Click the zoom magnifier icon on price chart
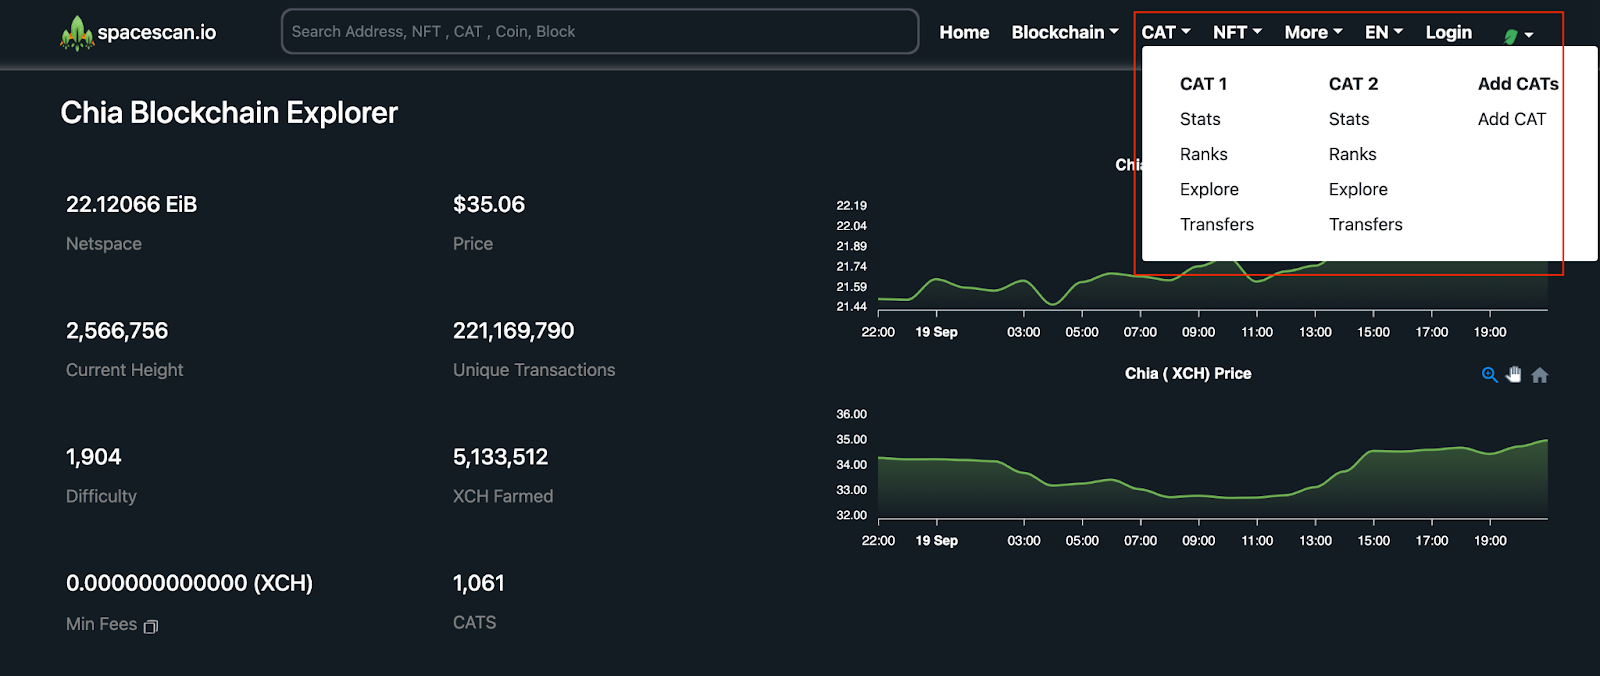Viewport: 1600px width, 676px height. click(1490, 375)
